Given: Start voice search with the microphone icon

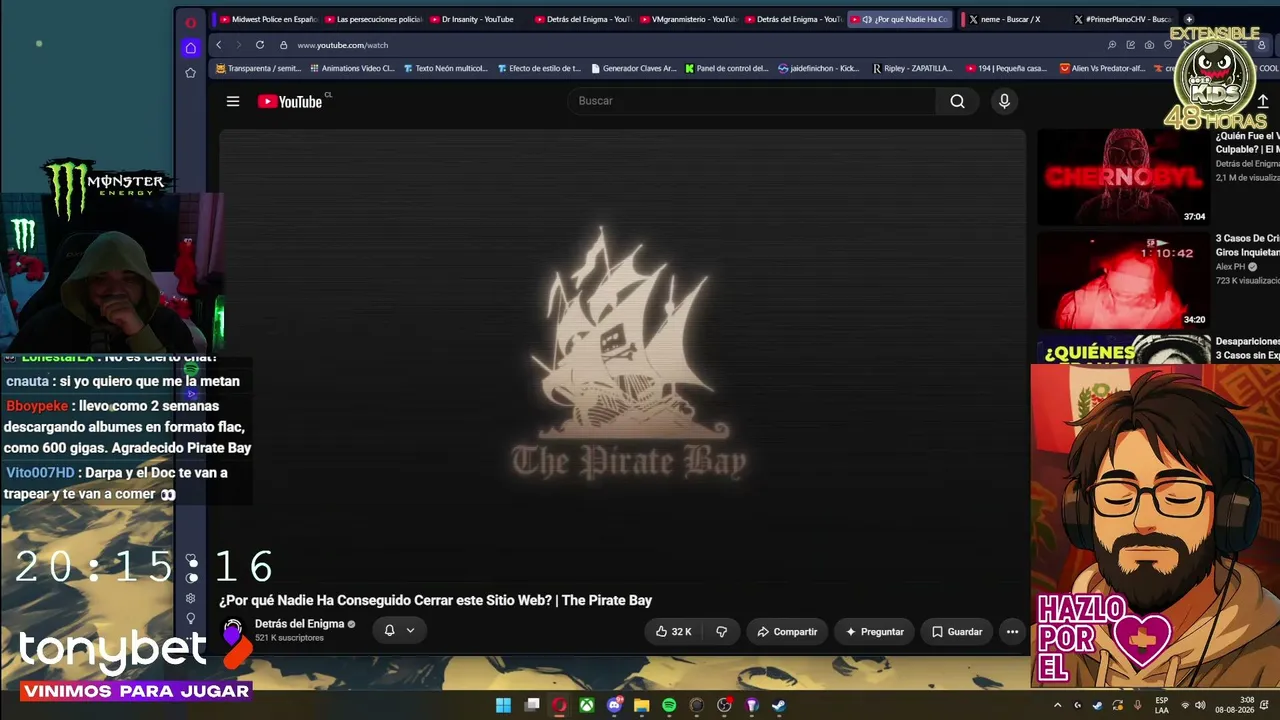Looking at the screenshot, I should click(1004, 101).
